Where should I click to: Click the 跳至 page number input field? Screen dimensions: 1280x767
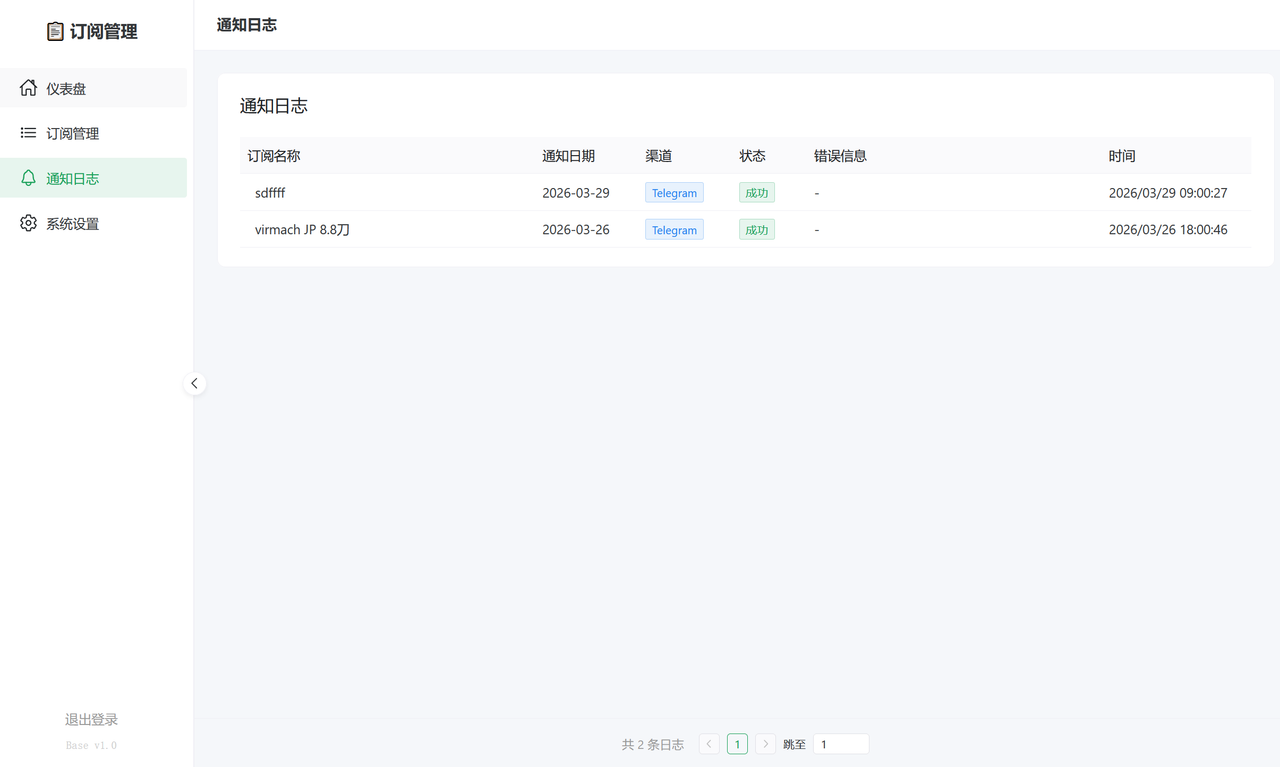tap(841, 744)
